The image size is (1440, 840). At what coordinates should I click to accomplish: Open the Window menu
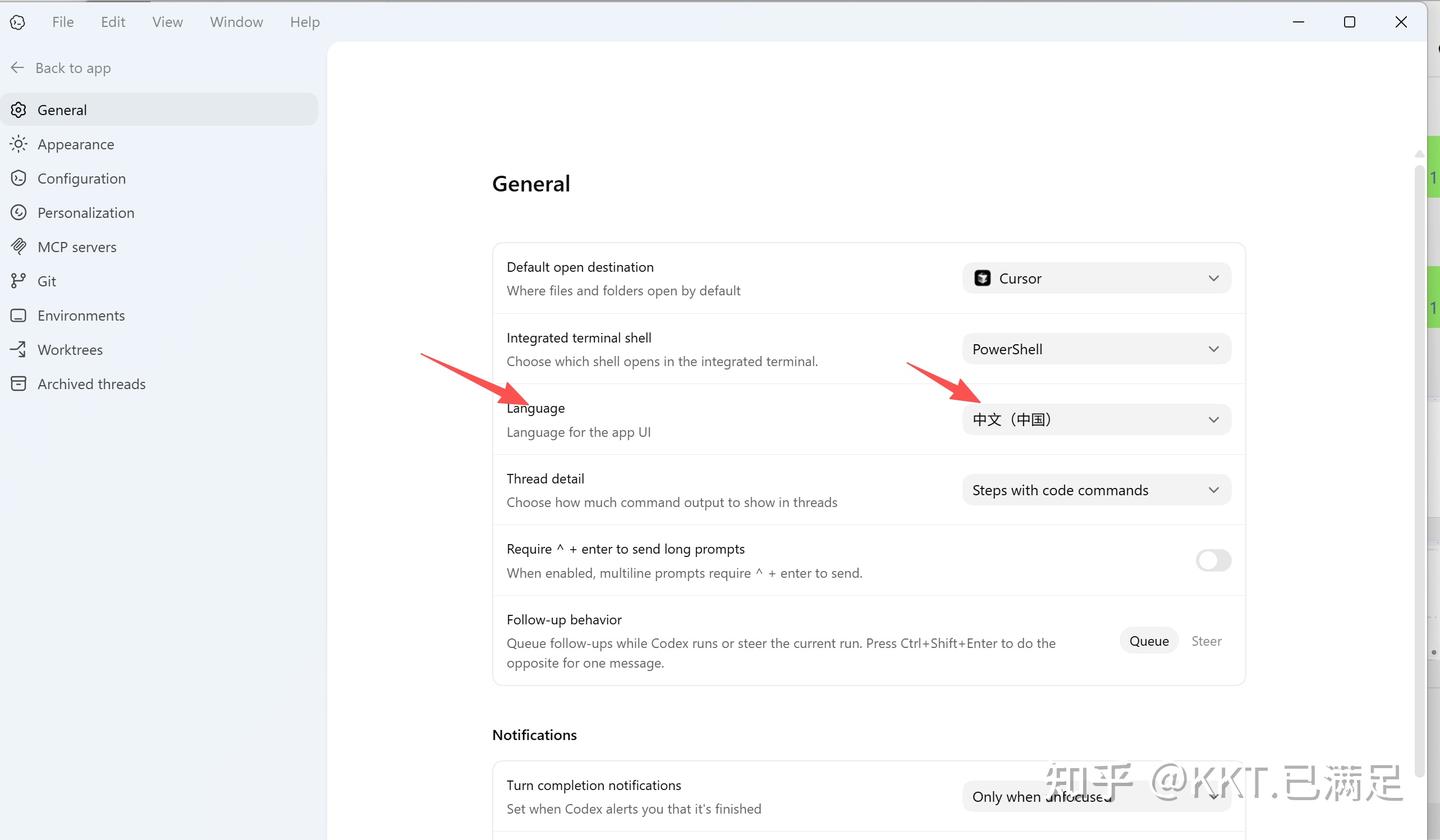coord(236,22)
